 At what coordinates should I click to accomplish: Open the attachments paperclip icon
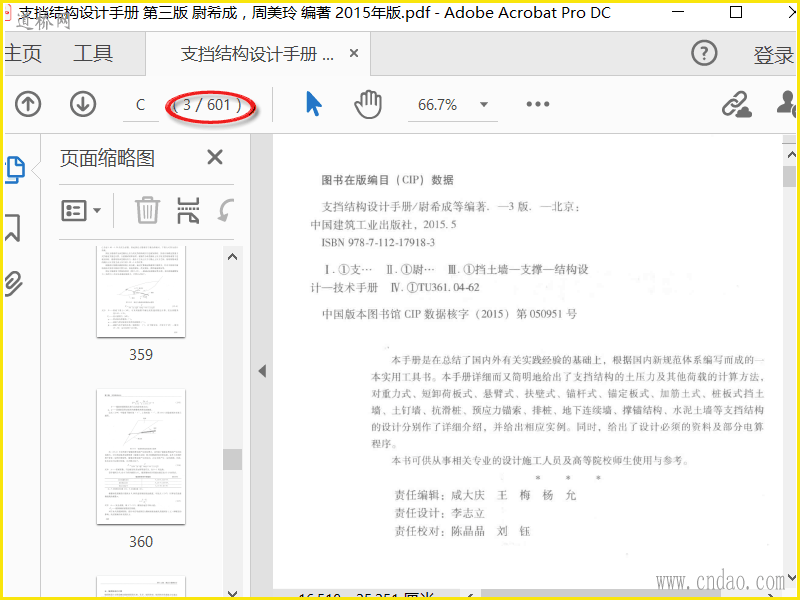[x=13, y=284]
